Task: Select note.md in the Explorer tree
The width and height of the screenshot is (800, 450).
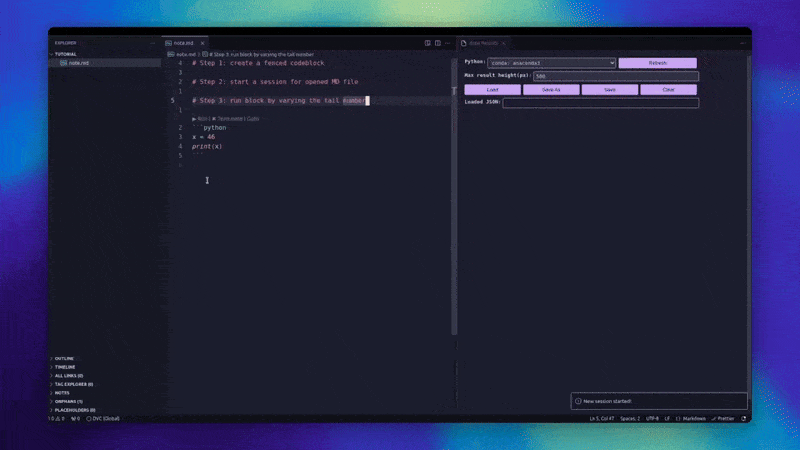Action: 105,63
